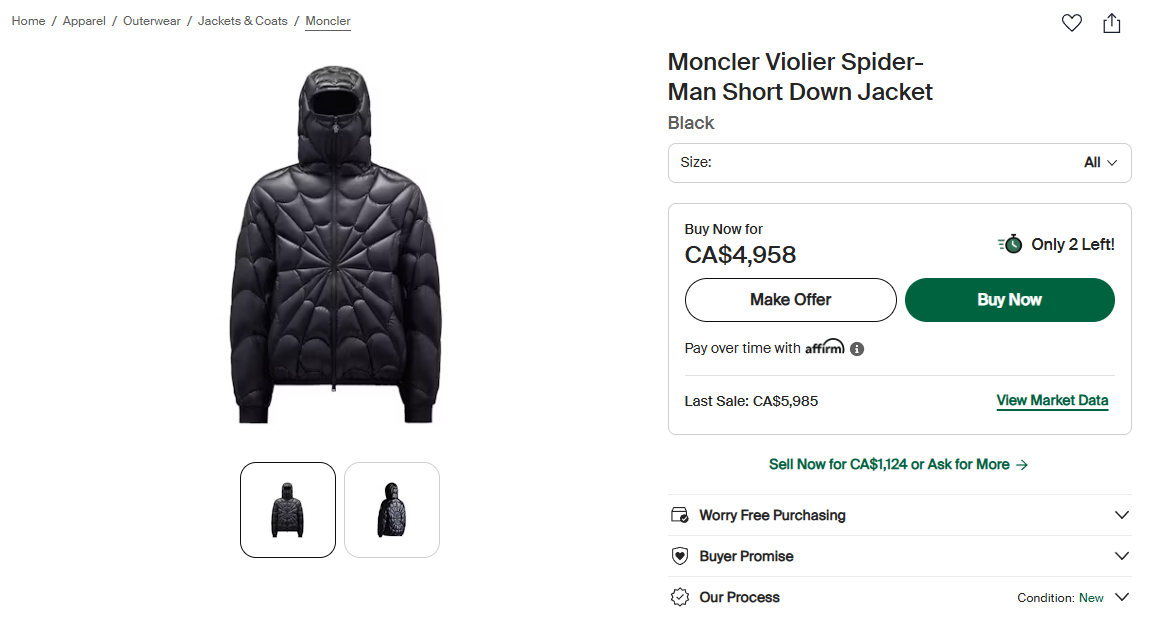Click the stopwatch icon beside Only 2 Left

1012,243
